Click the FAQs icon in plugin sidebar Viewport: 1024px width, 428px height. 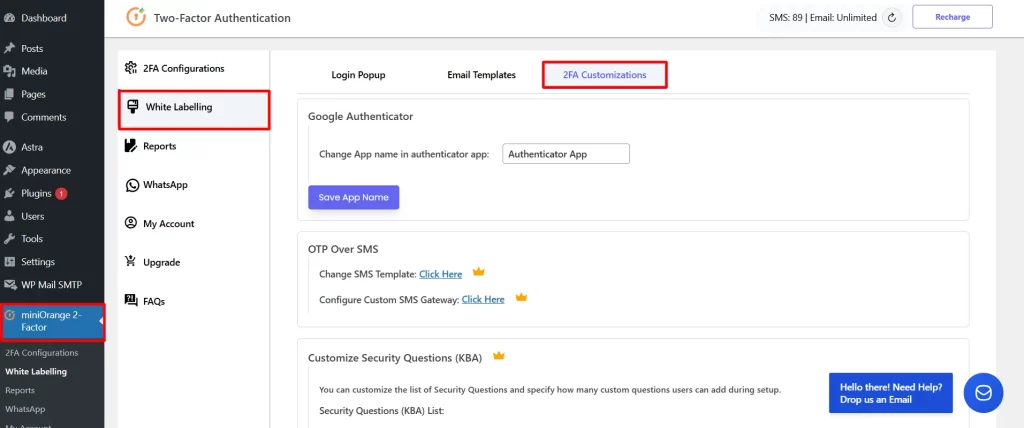[x=131, y=301]
